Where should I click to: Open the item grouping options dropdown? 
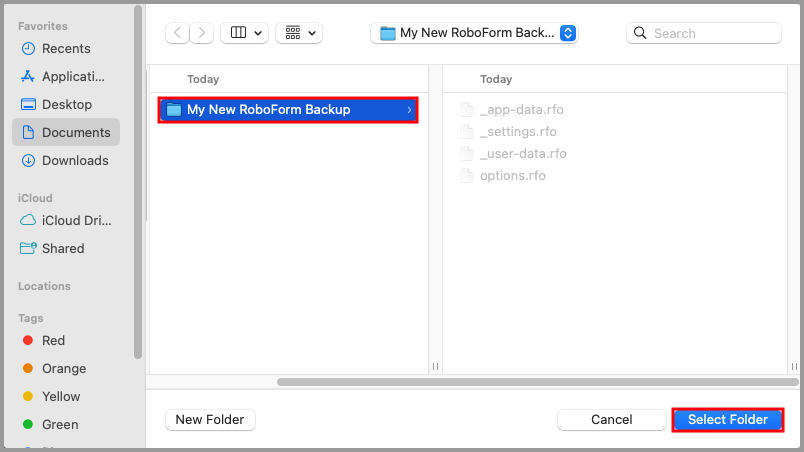(x=299, y=33)
